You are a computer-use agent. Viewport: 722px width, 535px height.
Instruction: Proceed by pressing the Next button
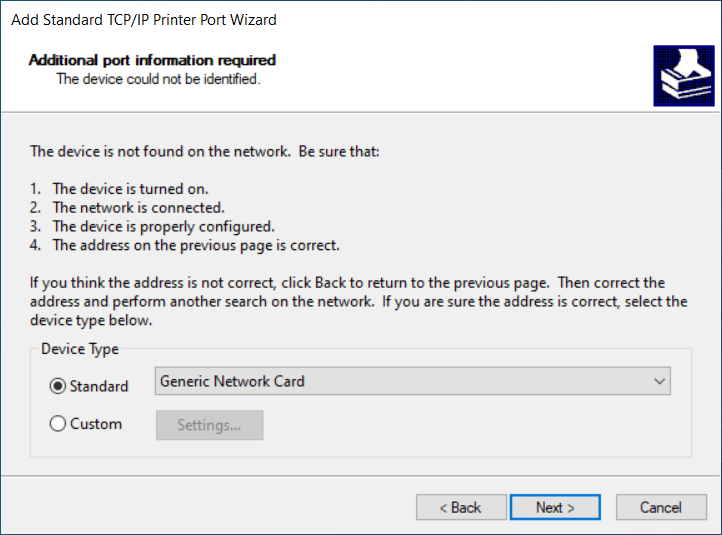[555, 507]
